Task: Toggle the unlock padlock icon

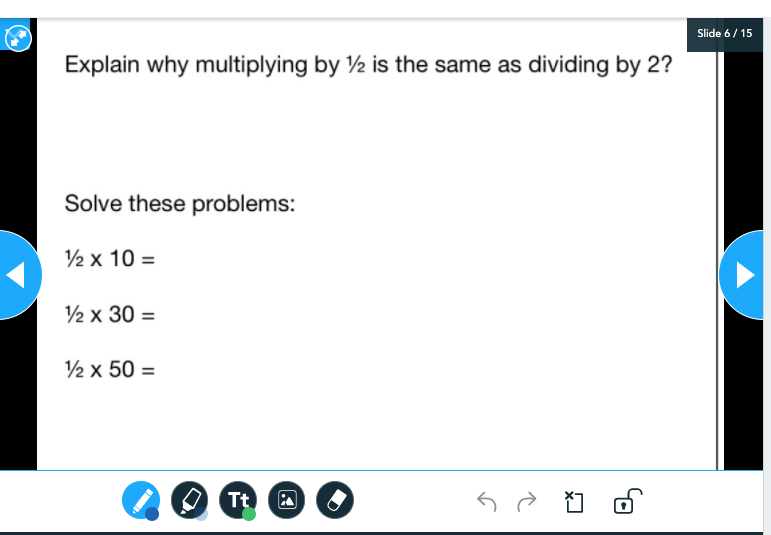Action: [626, 499]
